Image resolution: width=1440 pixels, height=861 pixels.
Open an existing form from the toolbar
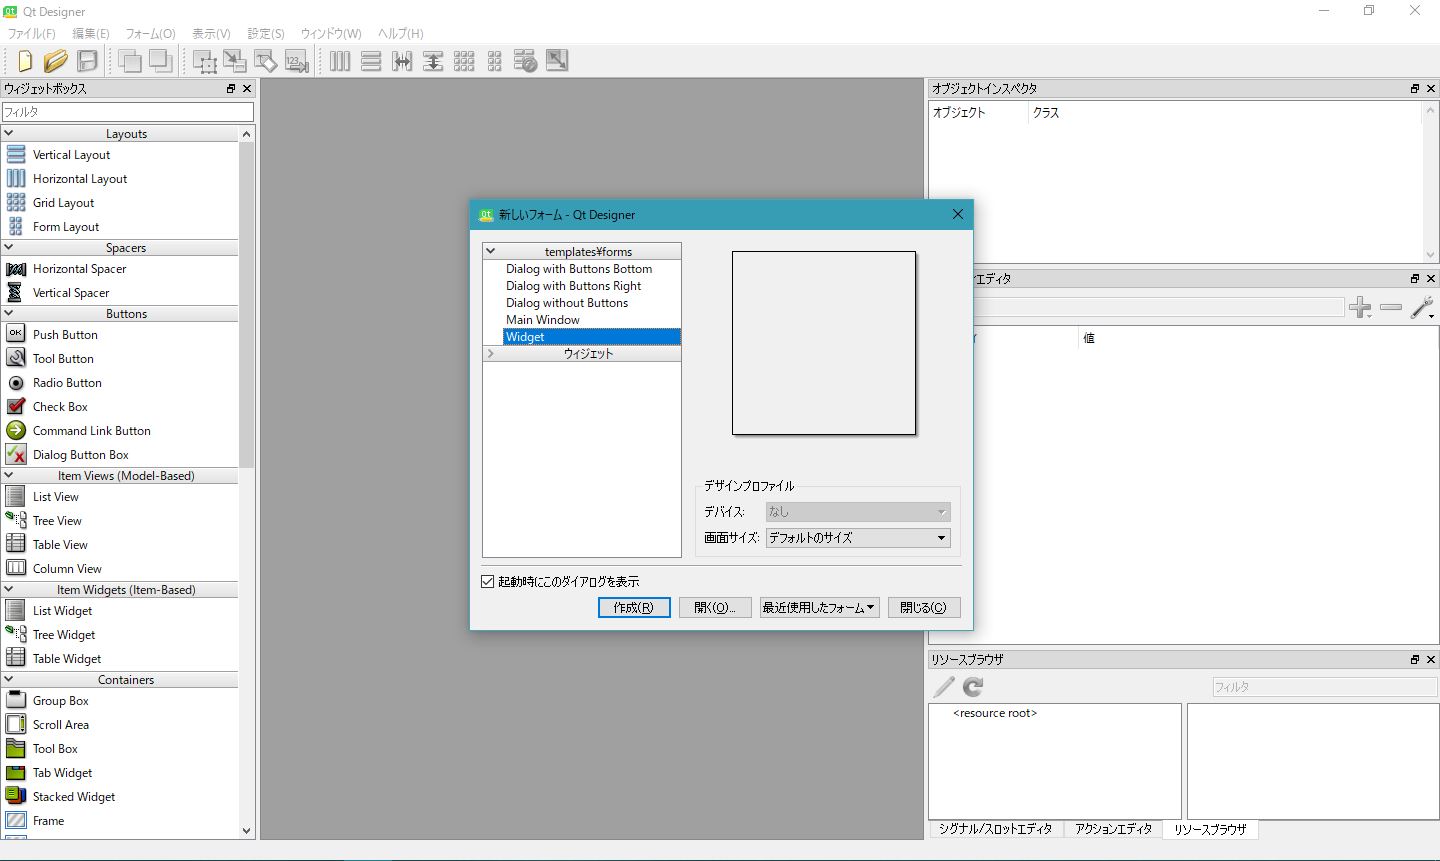pos(56,61)
